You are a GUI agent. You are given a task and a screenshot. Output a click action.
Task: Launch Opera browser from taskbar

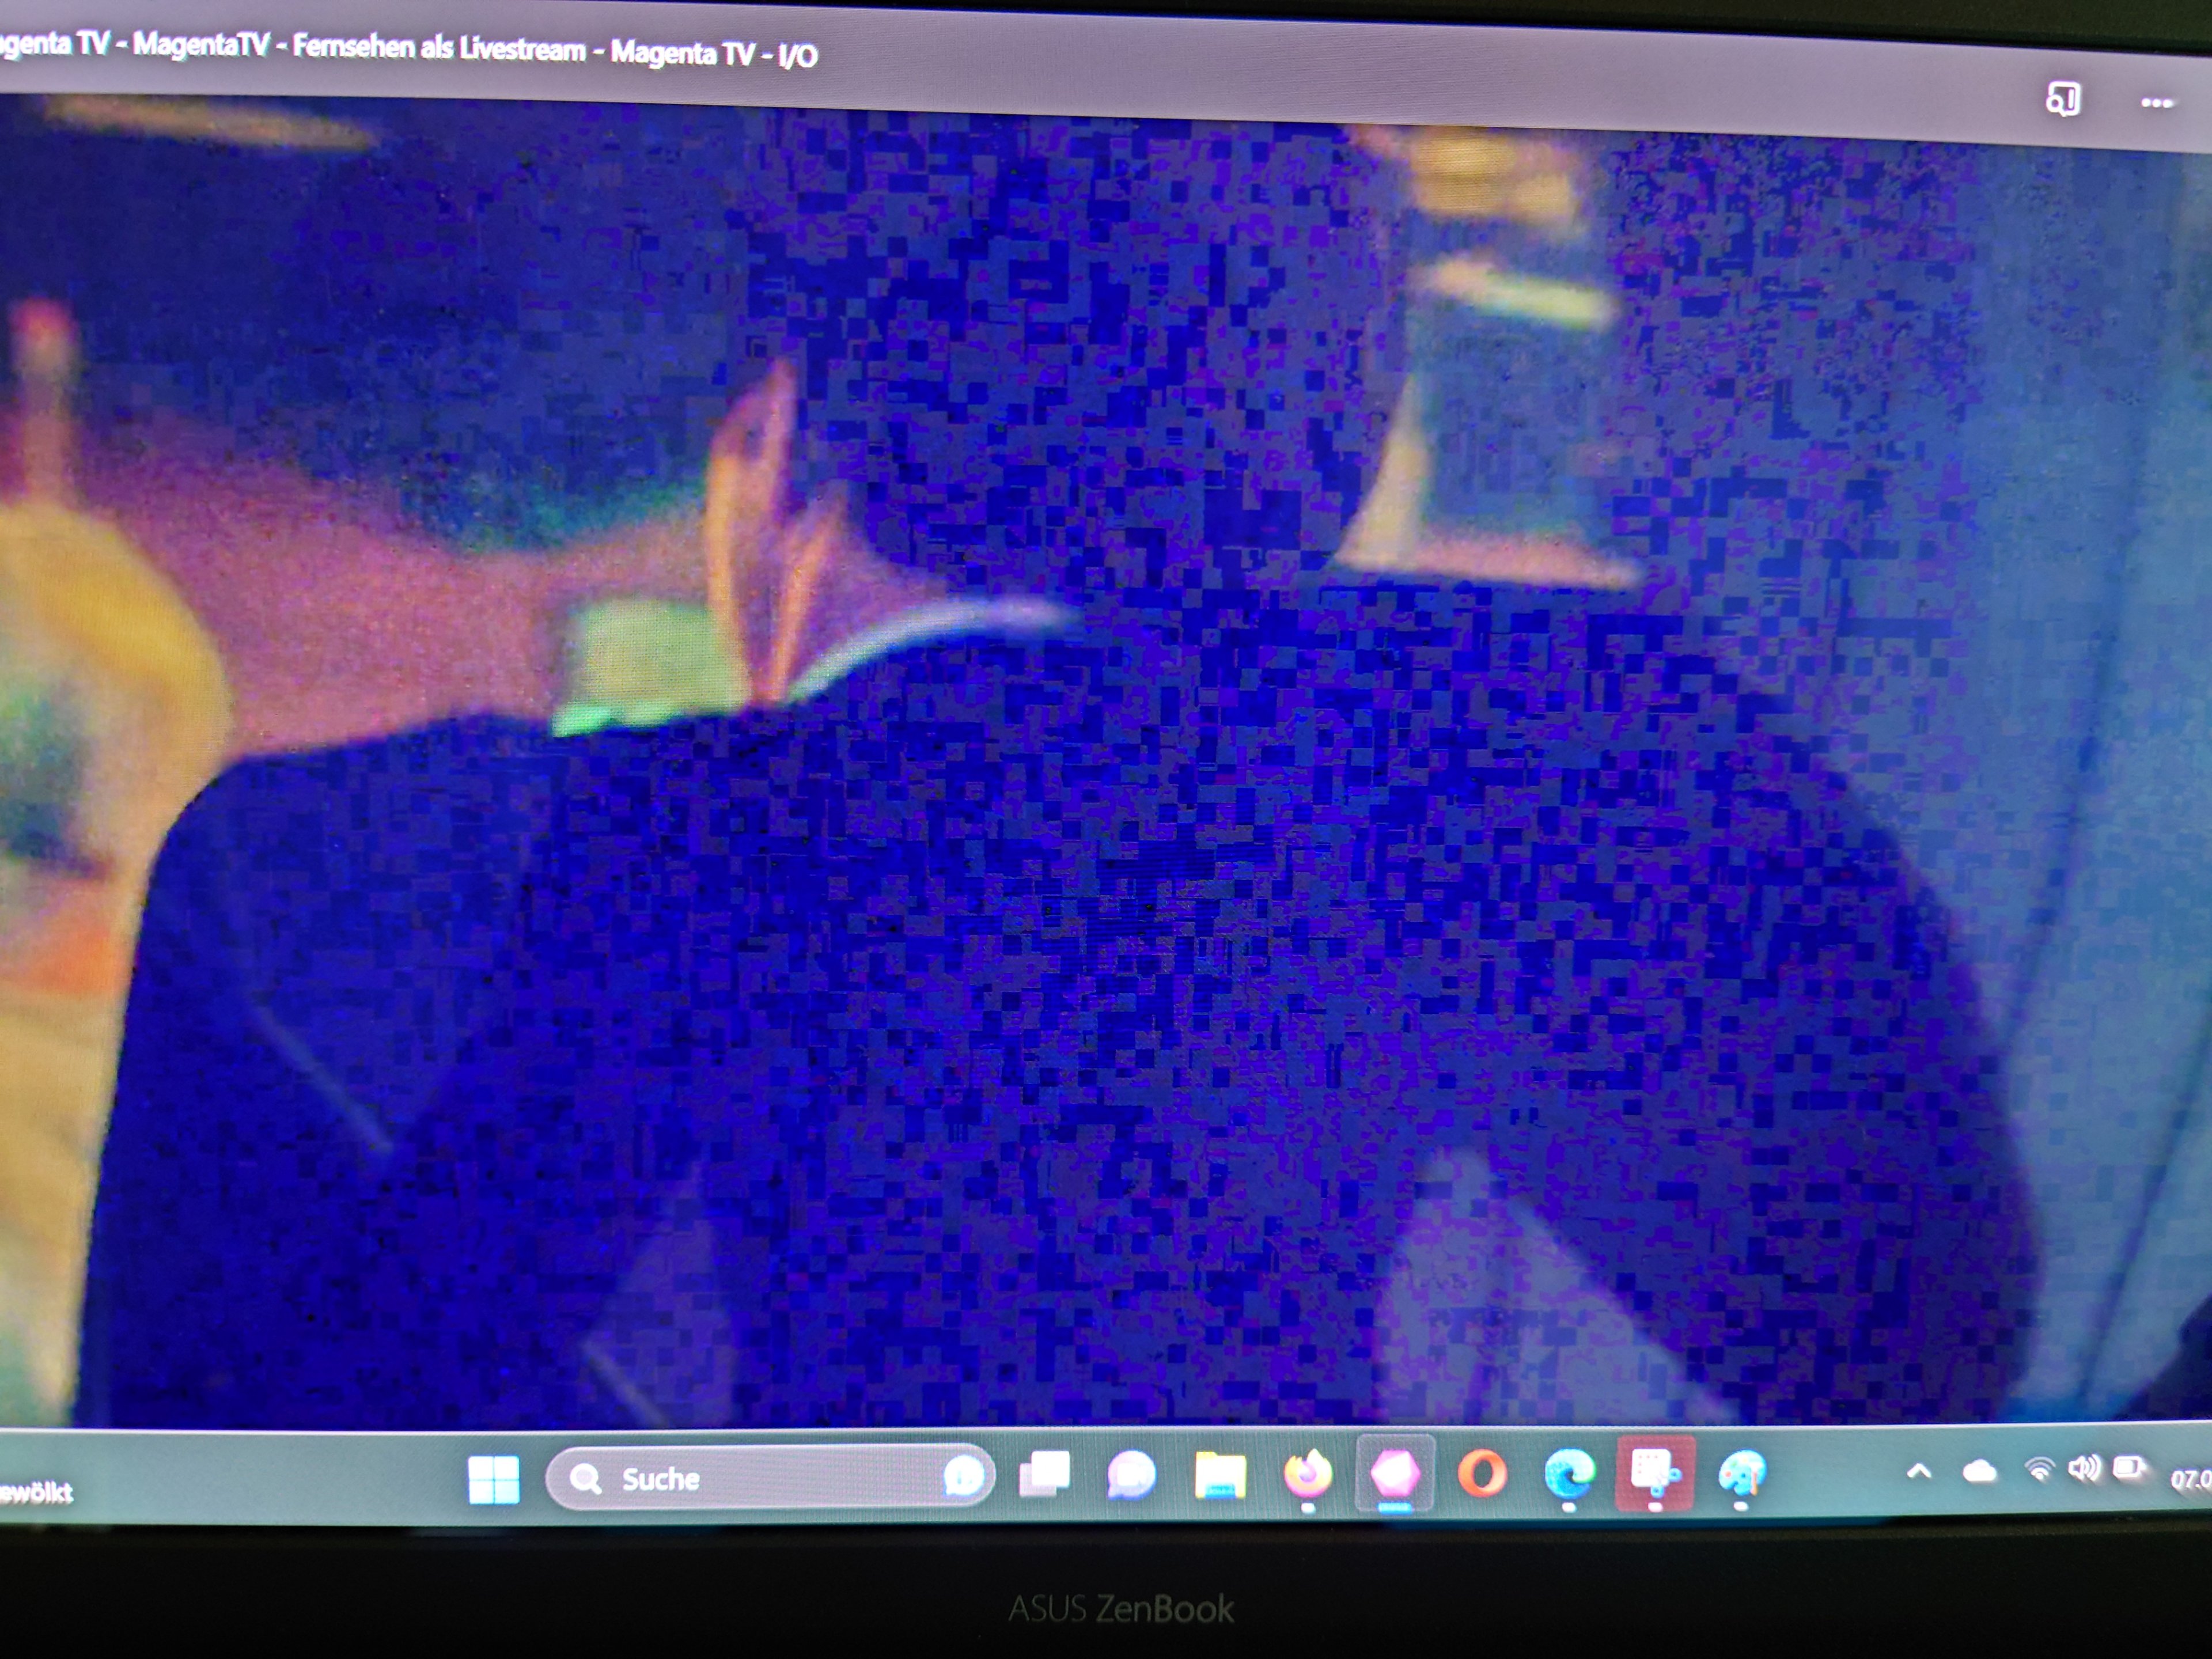[1482, 1474]
